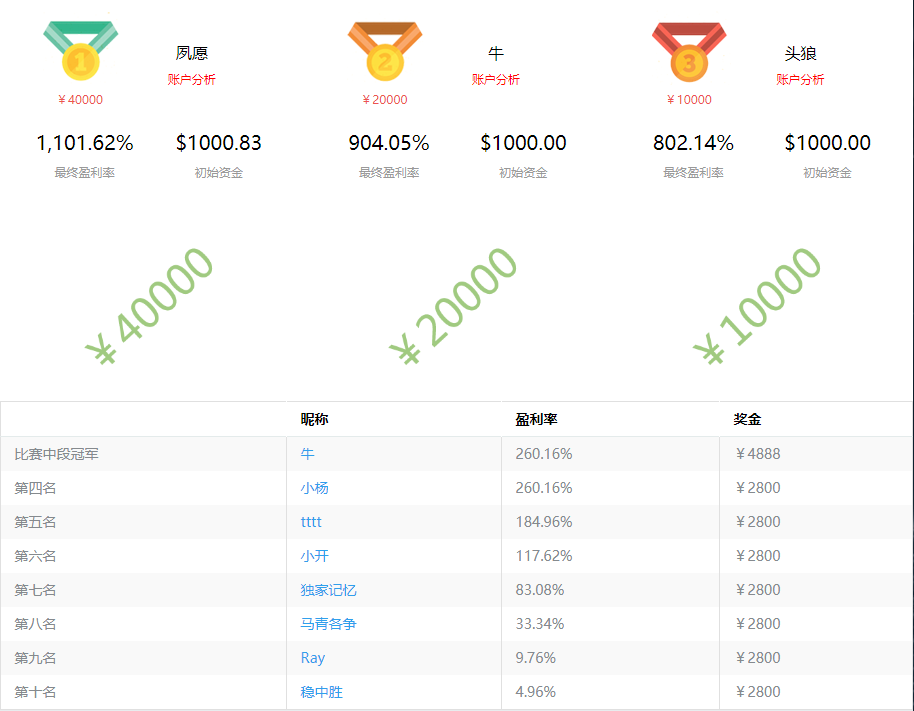Click the gold first-place medal icon
The width and height of the screenshot is (914, 711).
(80, 51)
